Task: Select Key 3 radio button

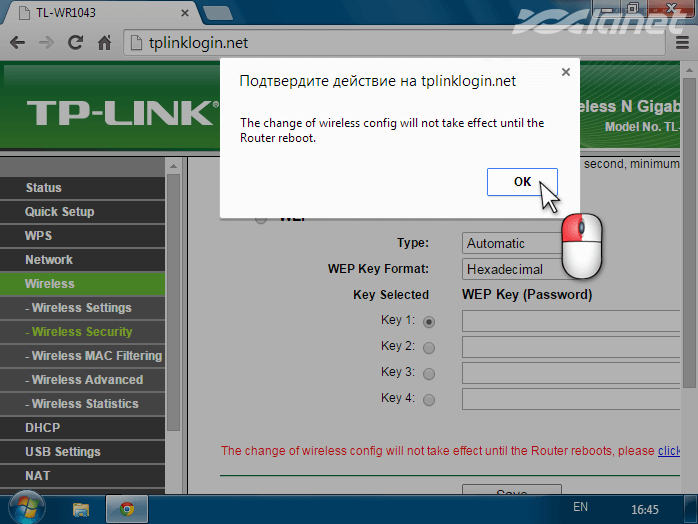Action: pos(429,374)
